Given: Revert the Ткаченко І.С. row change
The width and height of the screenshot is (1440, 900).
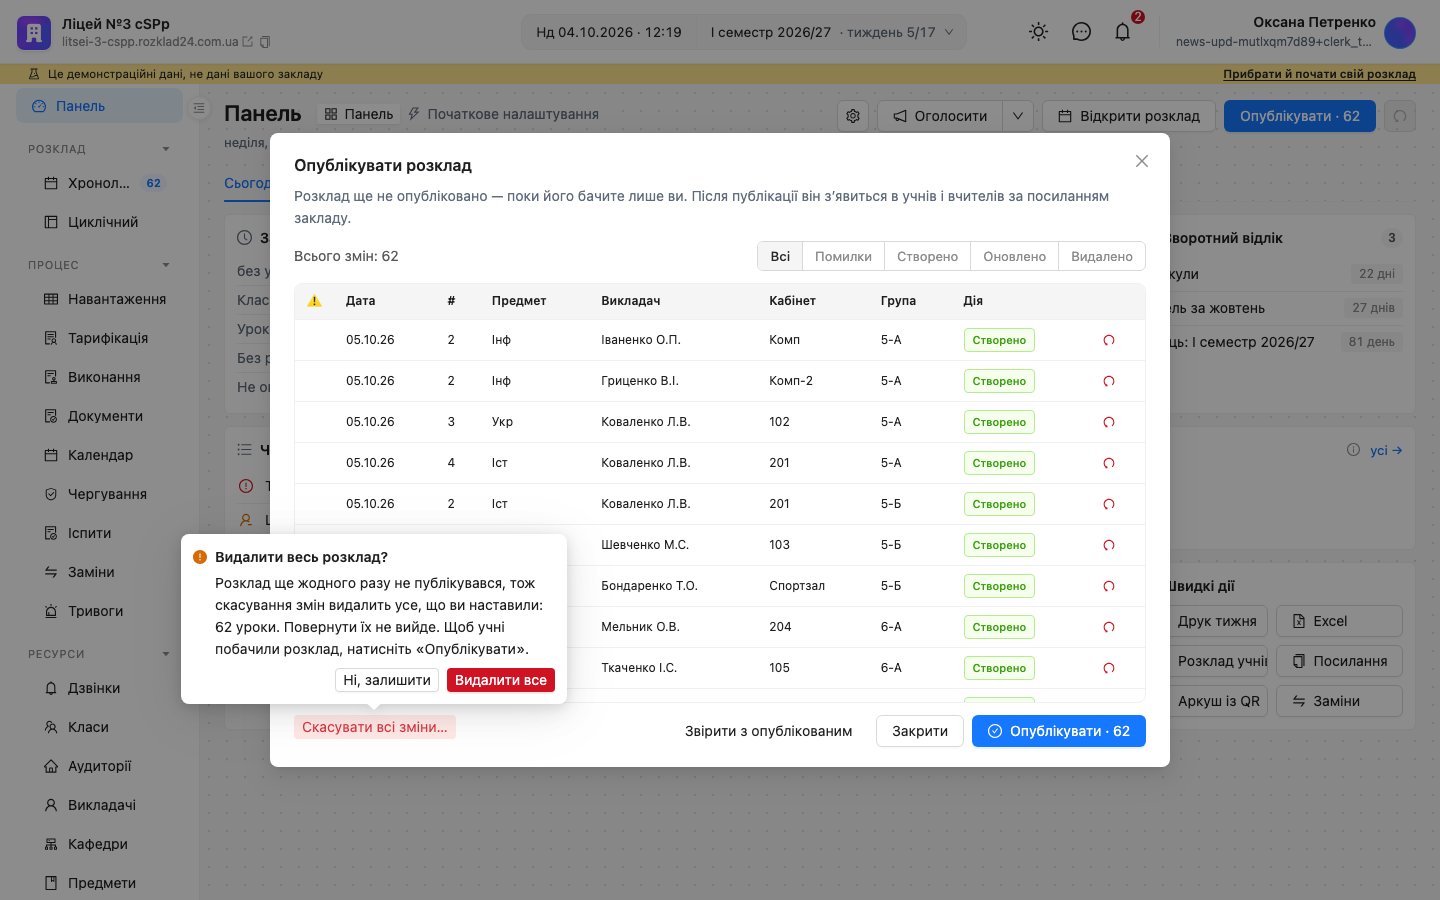Looking at the screenshot, I should (1108, 668).
